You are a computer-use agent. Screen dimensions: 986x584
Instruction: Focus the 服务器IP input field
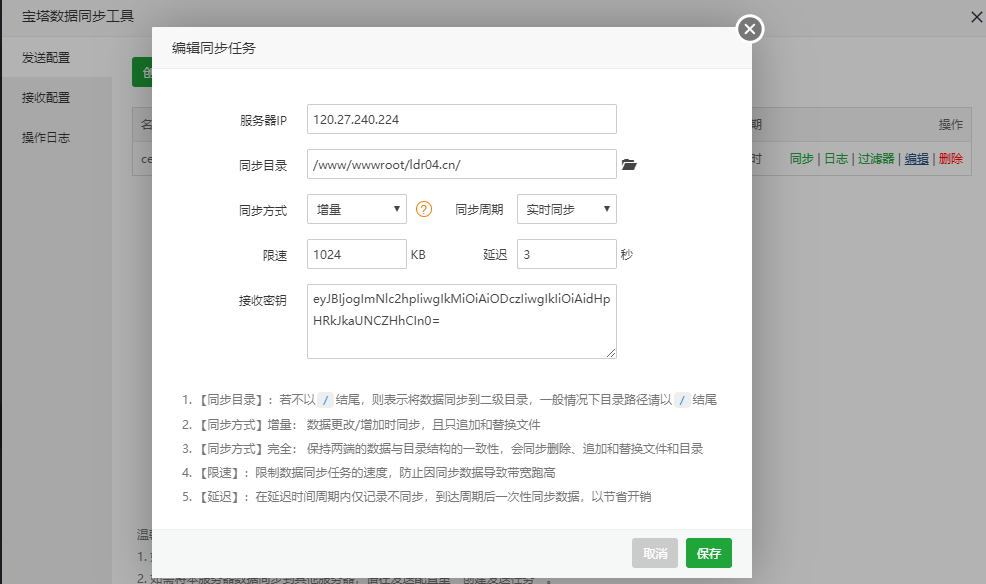(x=462, y=119)
